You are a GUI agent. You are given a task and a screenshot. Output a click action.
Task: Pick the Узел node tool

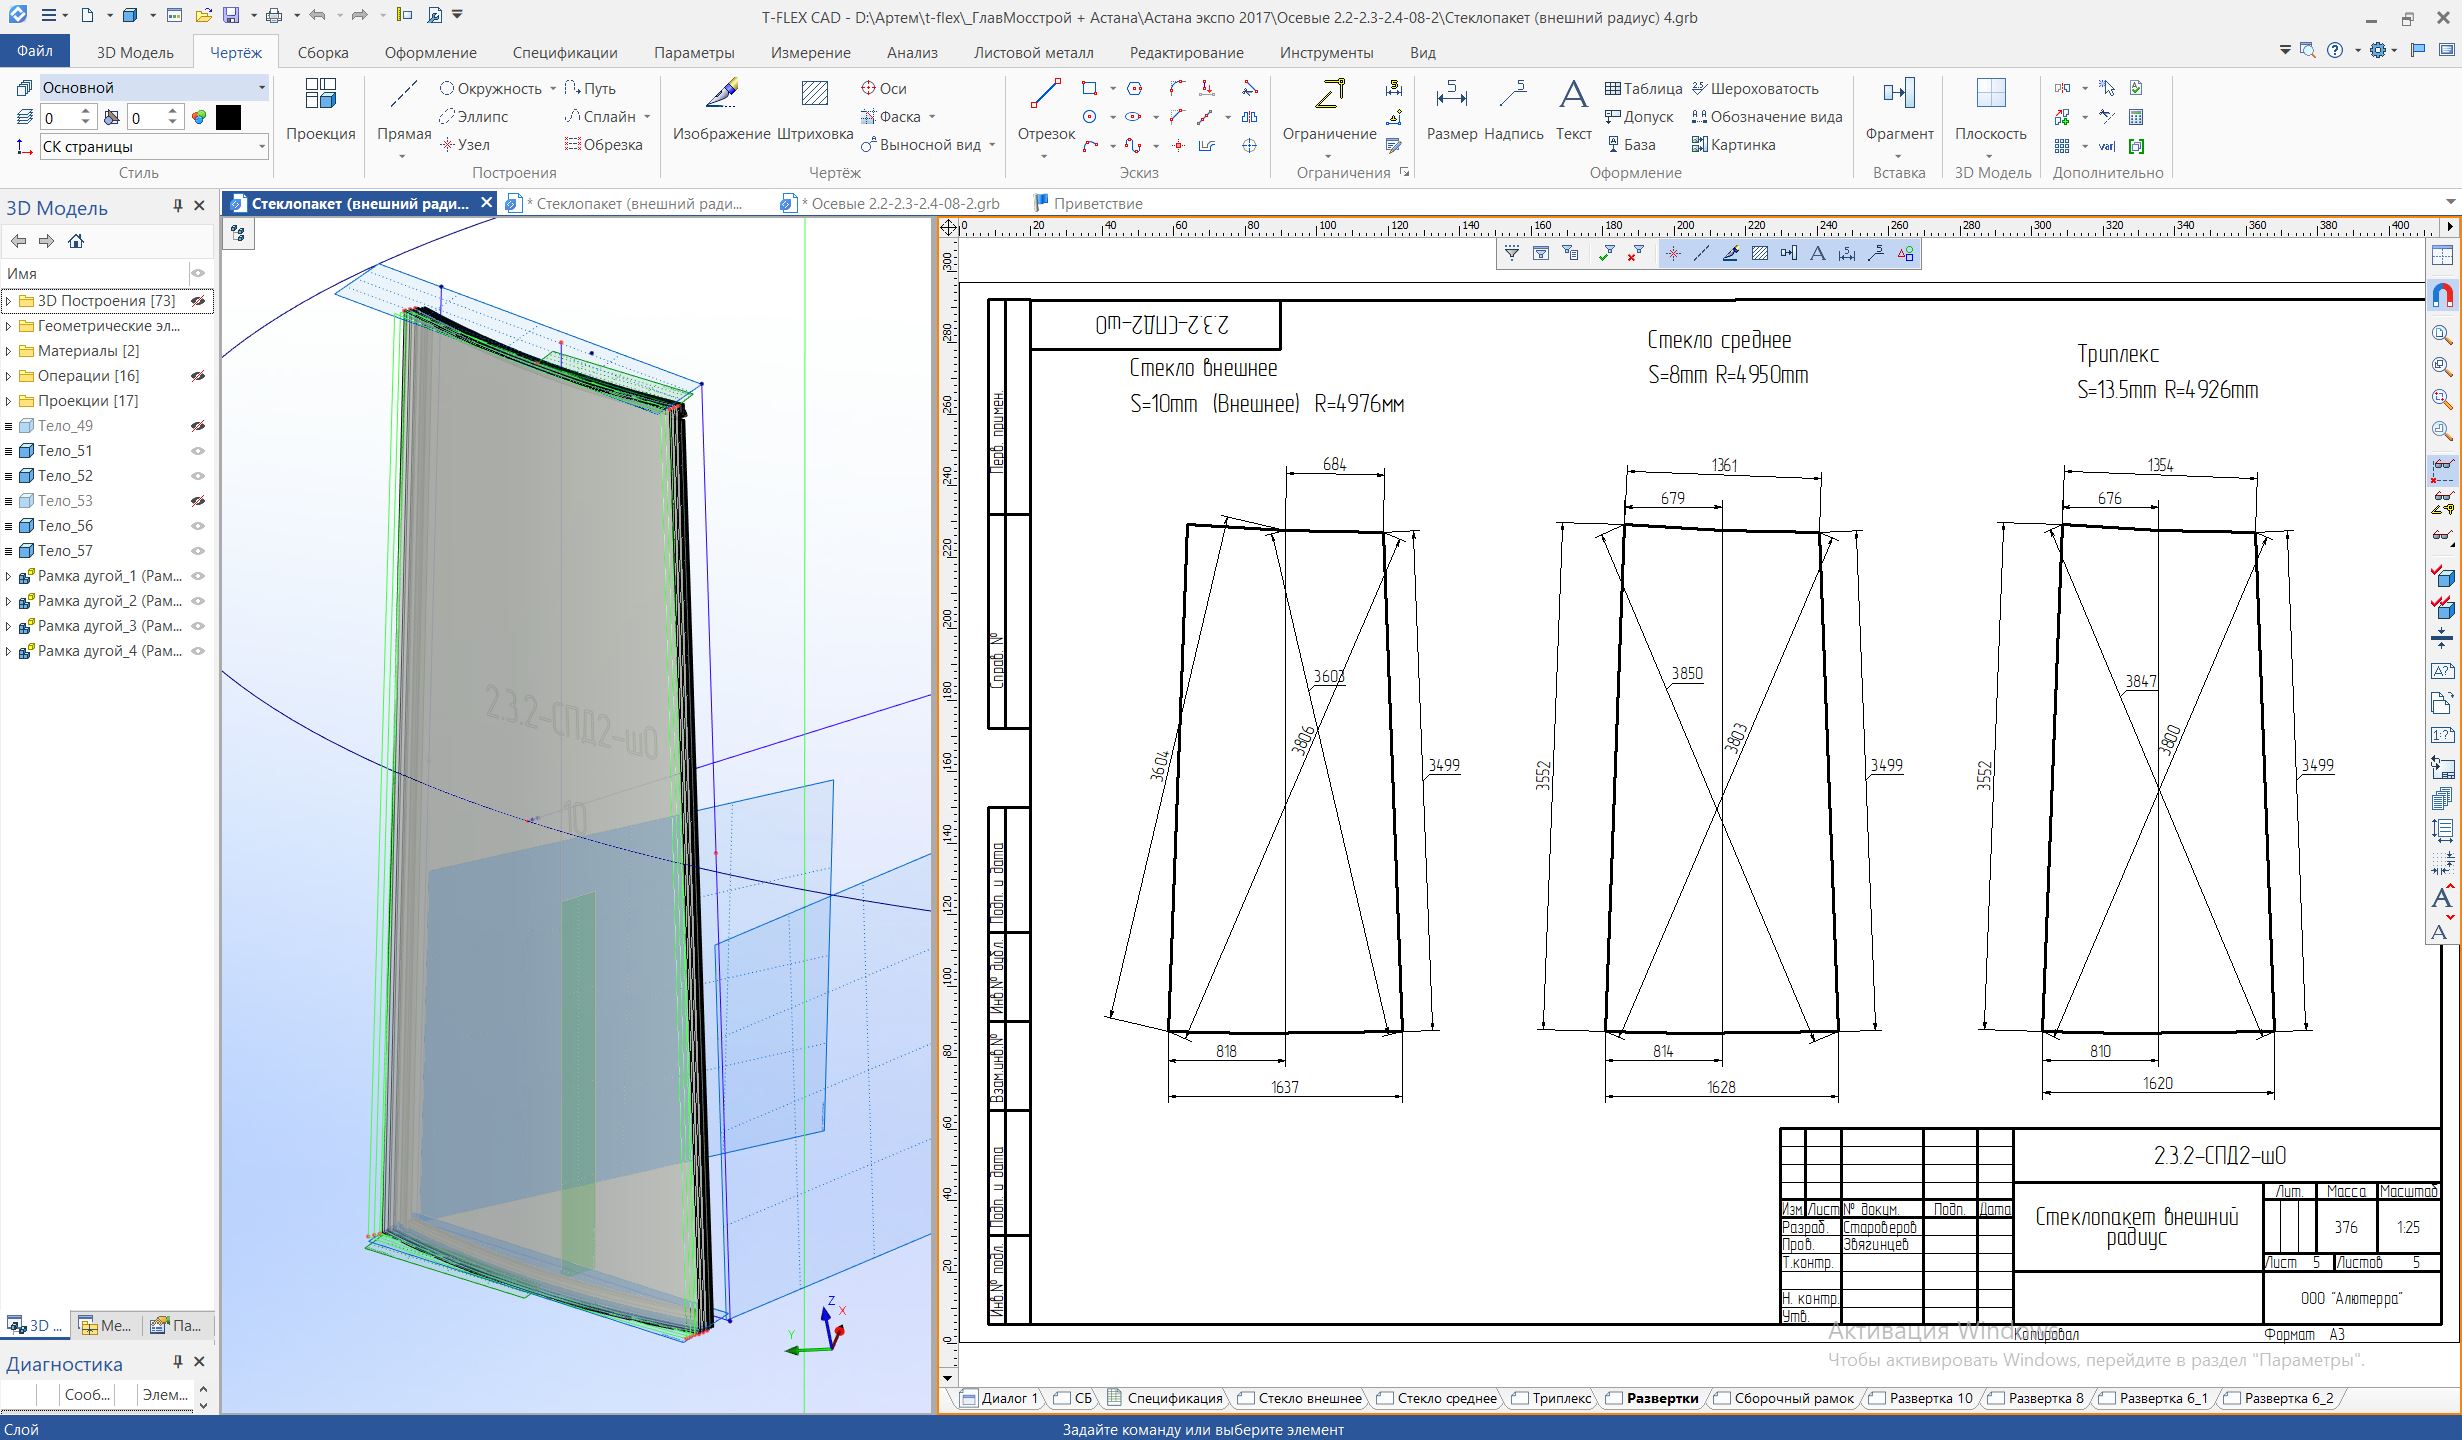pos(465,144)
